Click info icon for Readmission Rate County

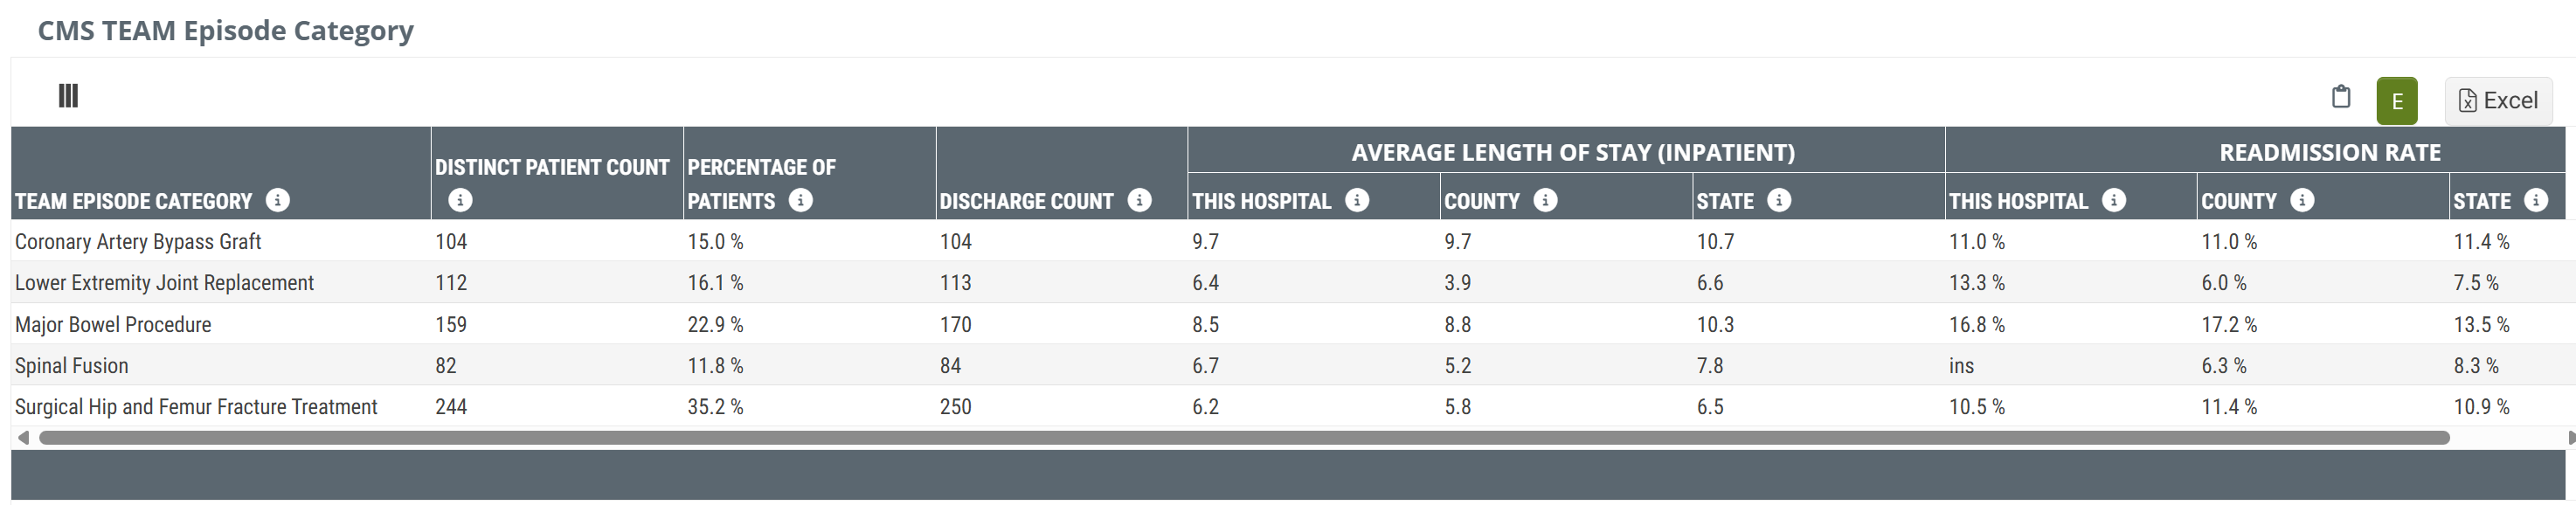pos(2302,200)
